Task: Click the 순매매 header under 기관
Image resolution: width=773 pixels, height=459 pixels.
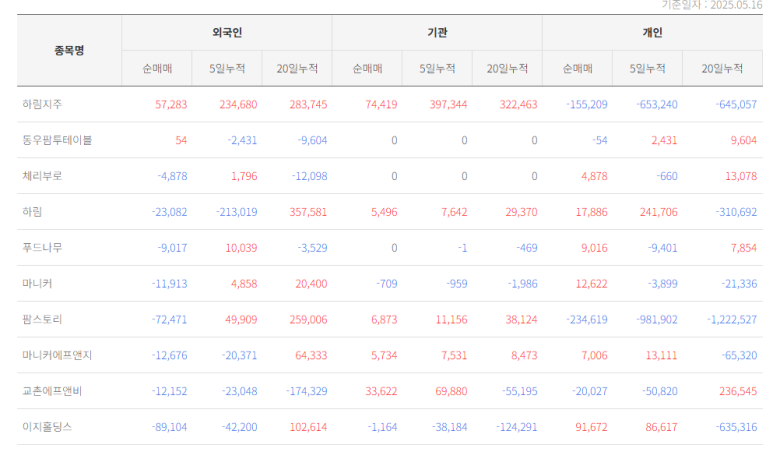Action: (x=367, y=69)
